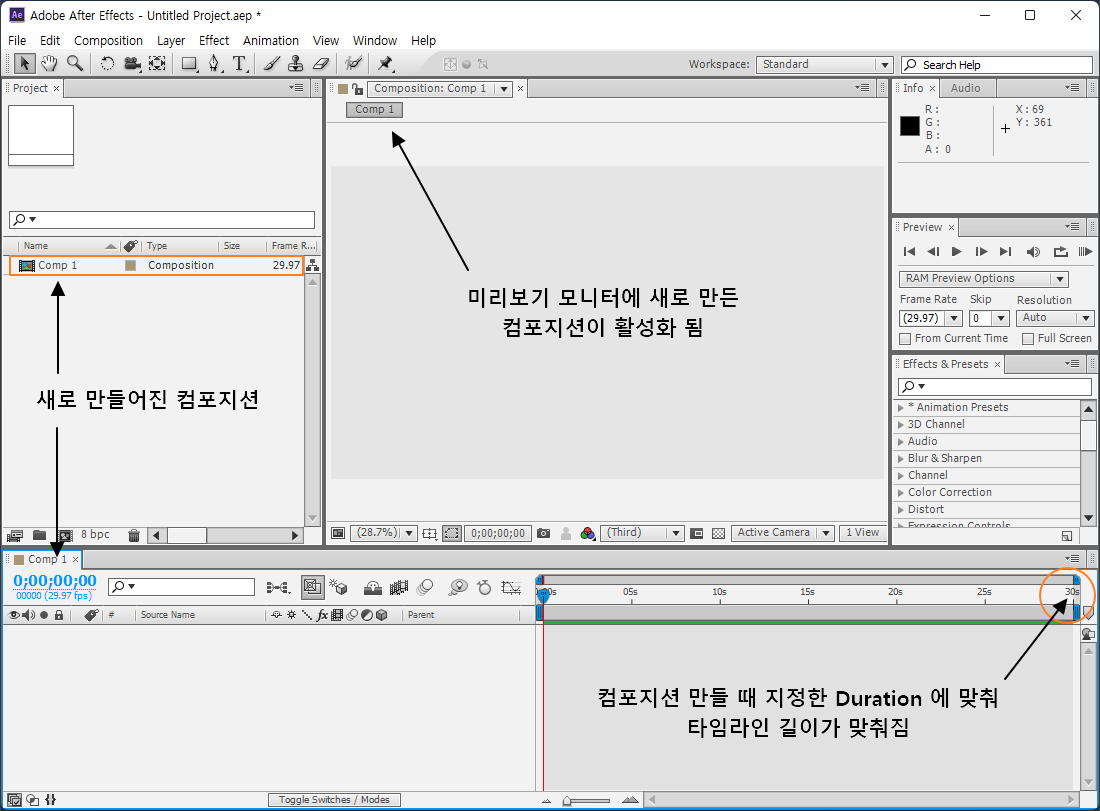This screenshot has width=1100, height=811.
Task: Open the Workspace Standard dropdown
Action: coord(824,65)
